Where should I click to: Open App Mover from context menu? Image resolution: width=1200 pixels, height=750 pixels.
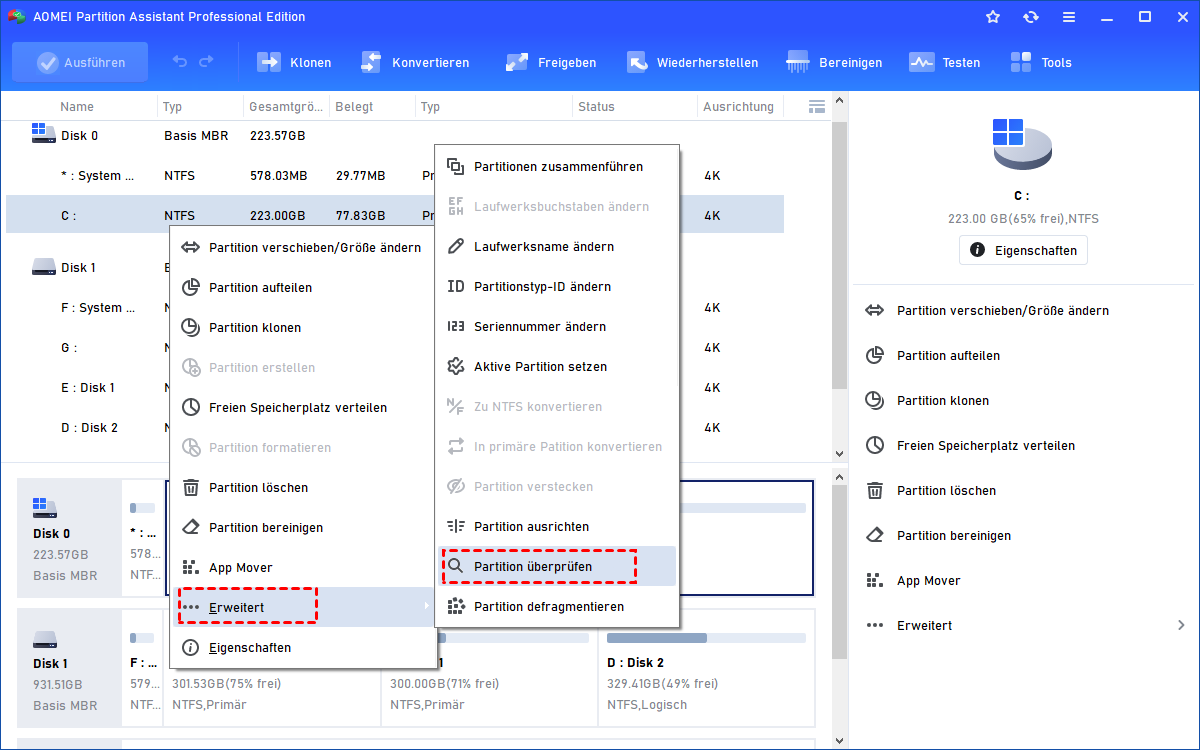[304, 567]
